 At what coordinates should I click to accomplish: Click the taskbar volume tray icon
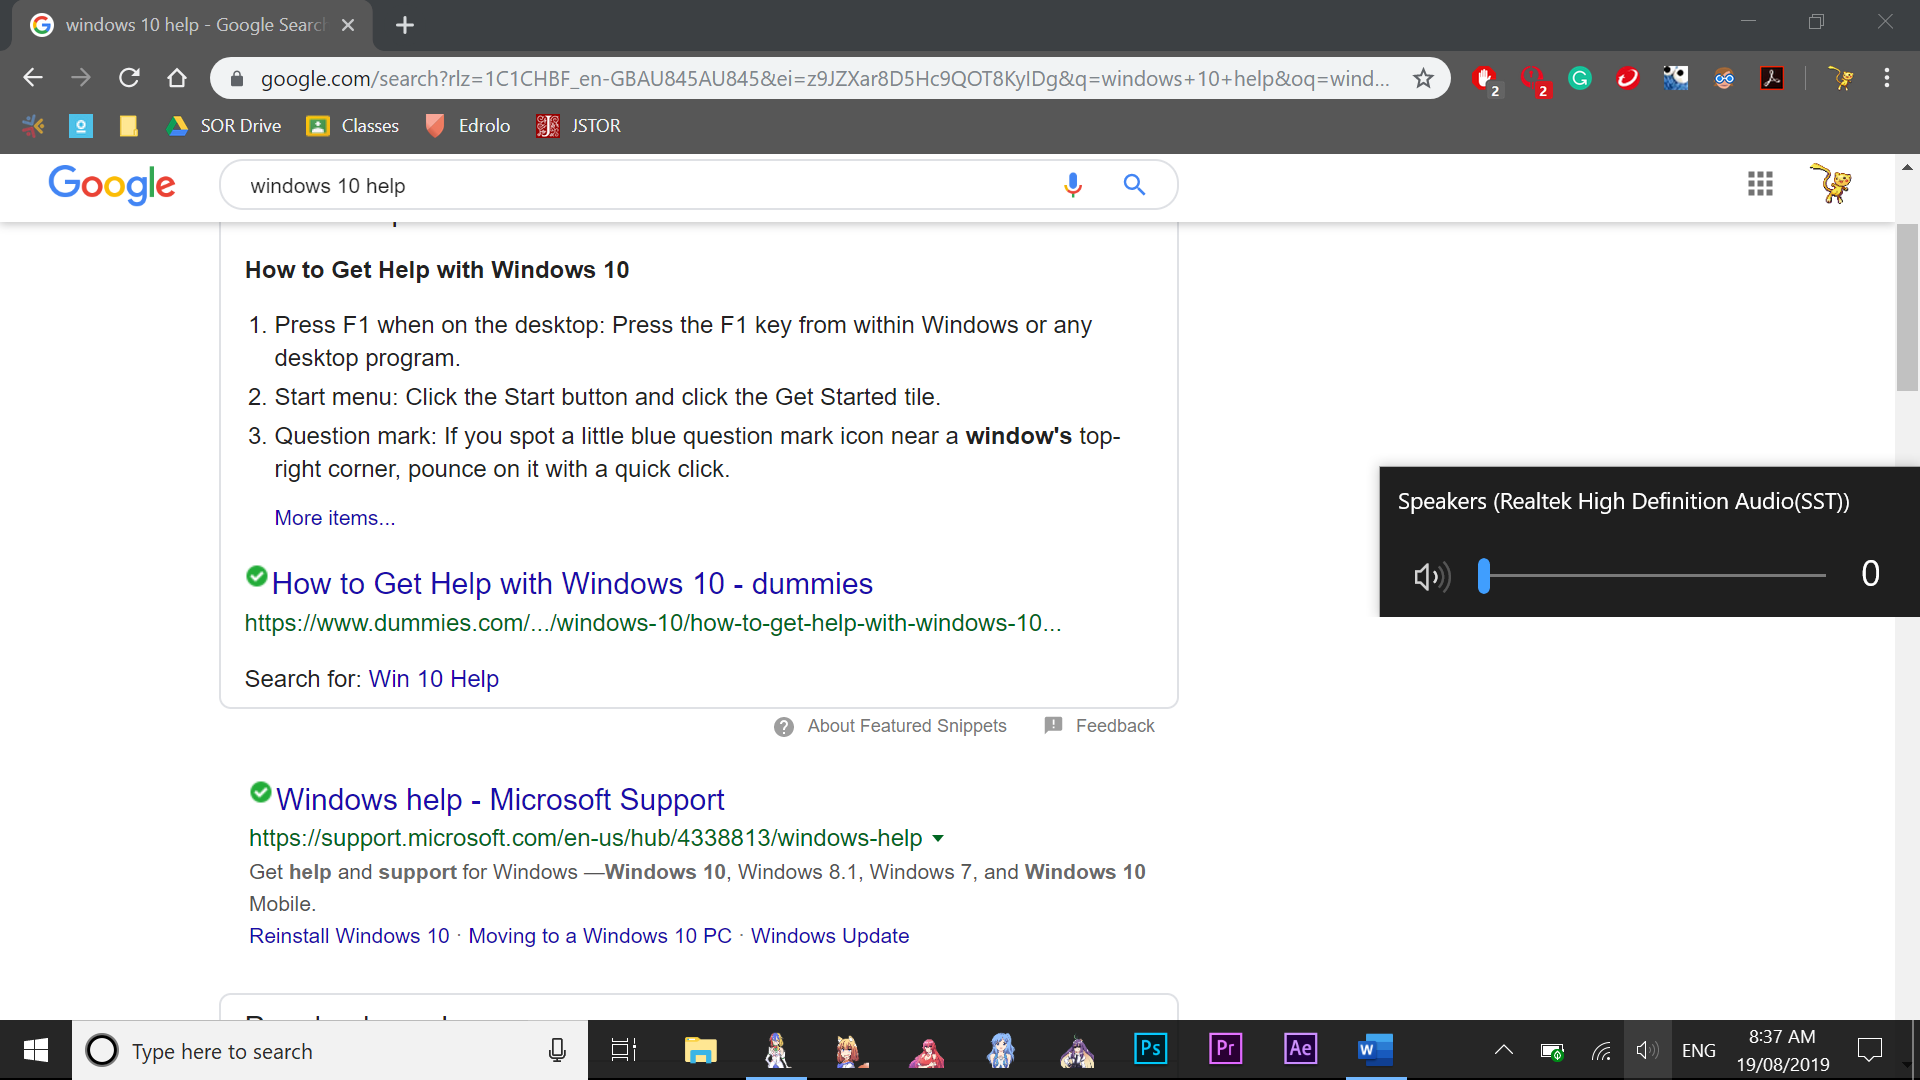tap(1647, 1050)
